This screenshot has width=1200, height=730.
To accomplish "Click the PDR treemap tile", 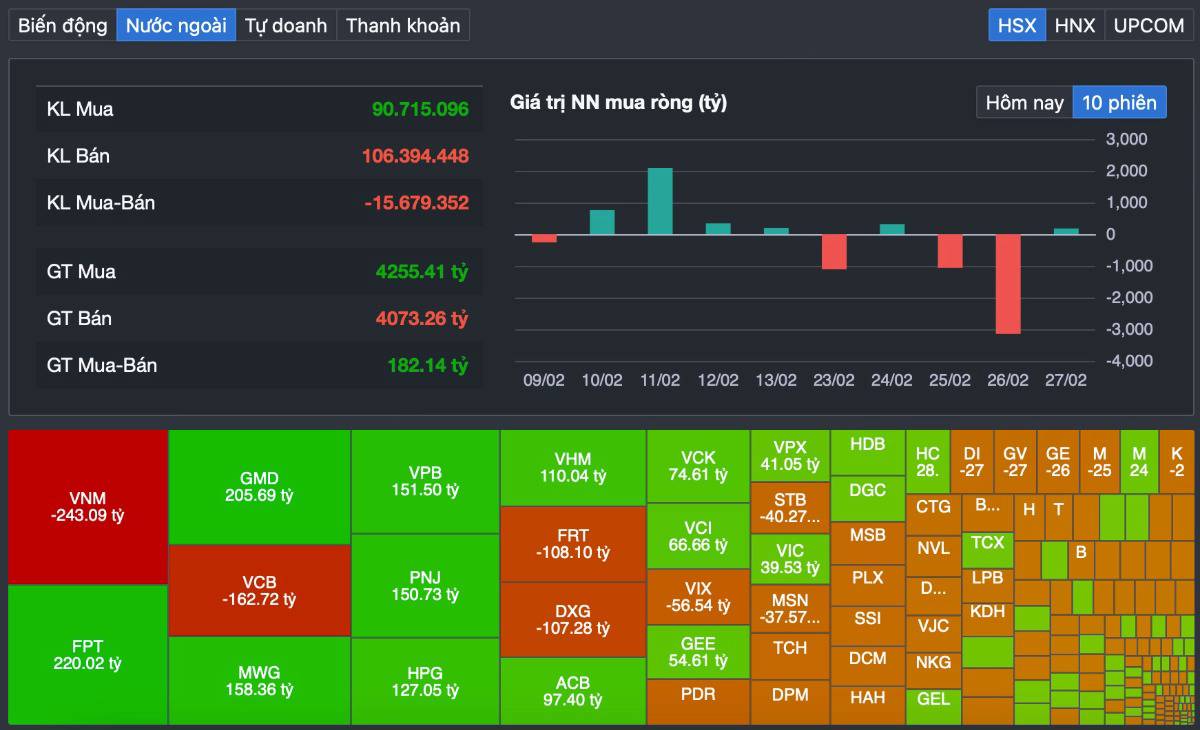I will tap(698, 702).
